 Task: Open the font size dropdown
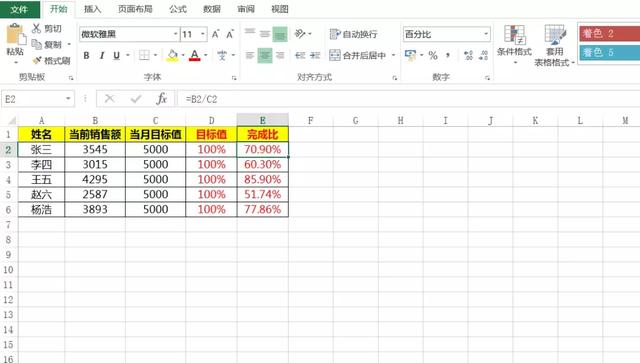(x=202, y=34)
